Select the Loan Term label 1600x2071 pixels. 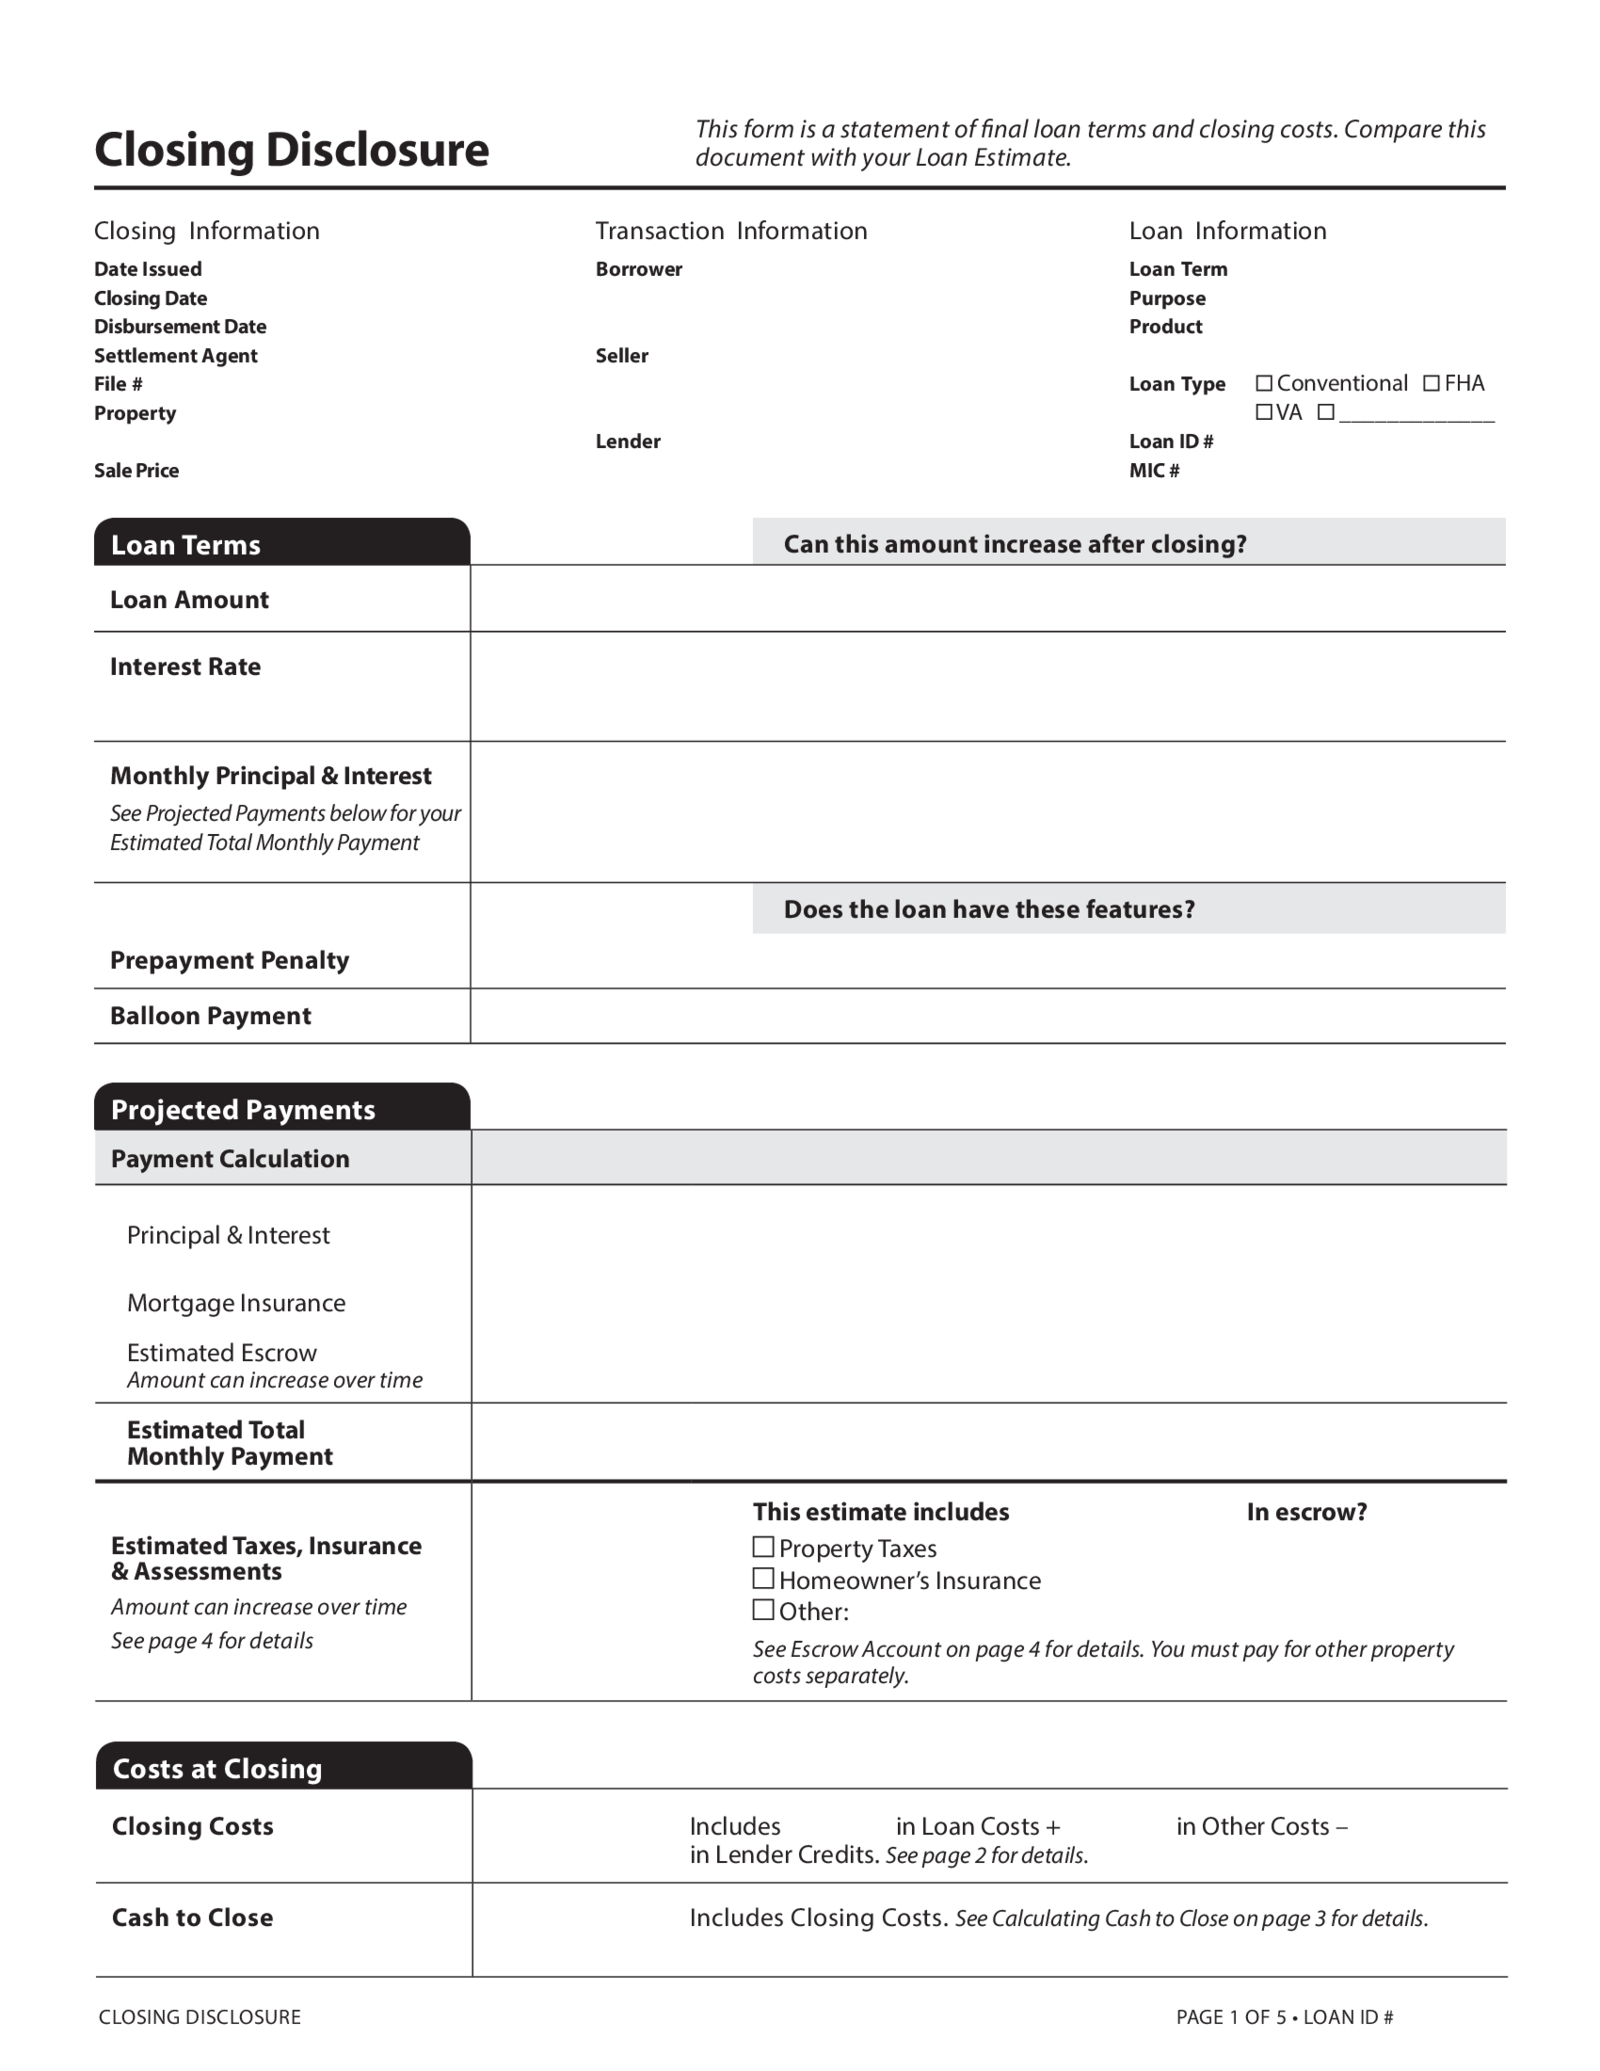[1178, 269]
